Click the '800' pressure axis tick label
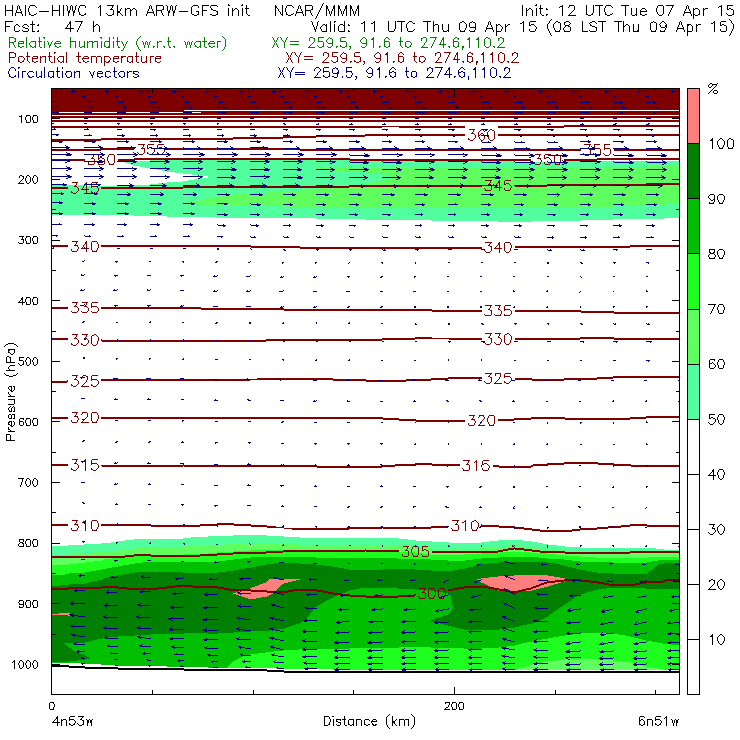This screenshot has height=740, width=740. 28,543
